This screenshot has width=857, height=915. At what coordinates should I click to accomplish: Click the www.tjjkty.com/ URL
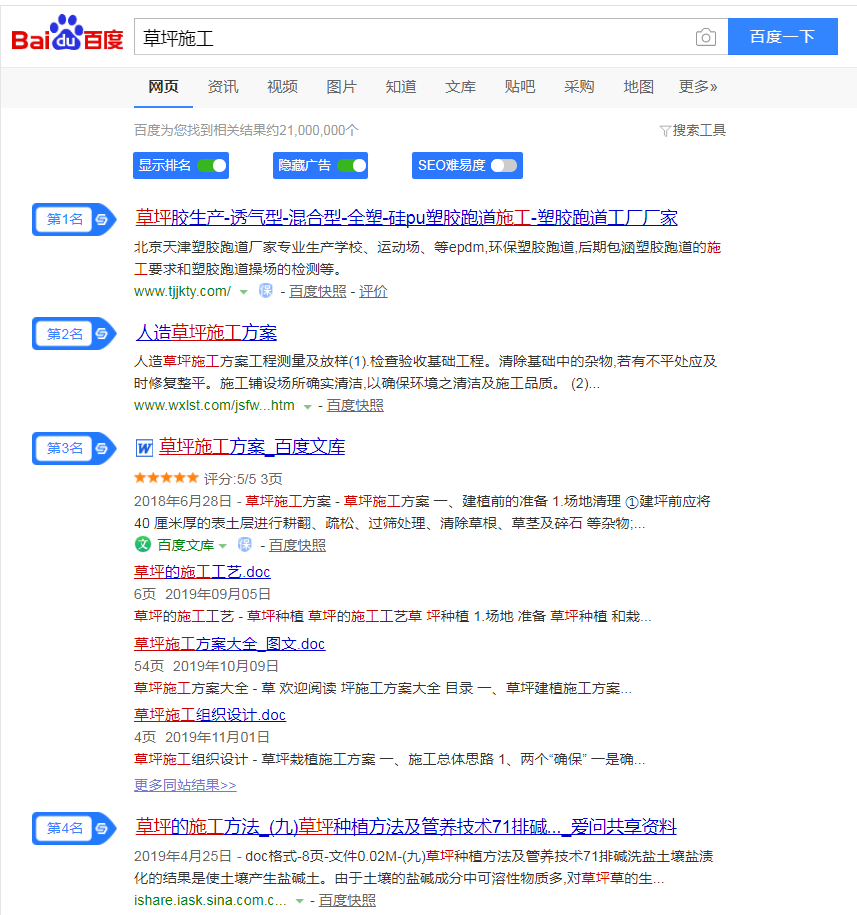[183, 291]
